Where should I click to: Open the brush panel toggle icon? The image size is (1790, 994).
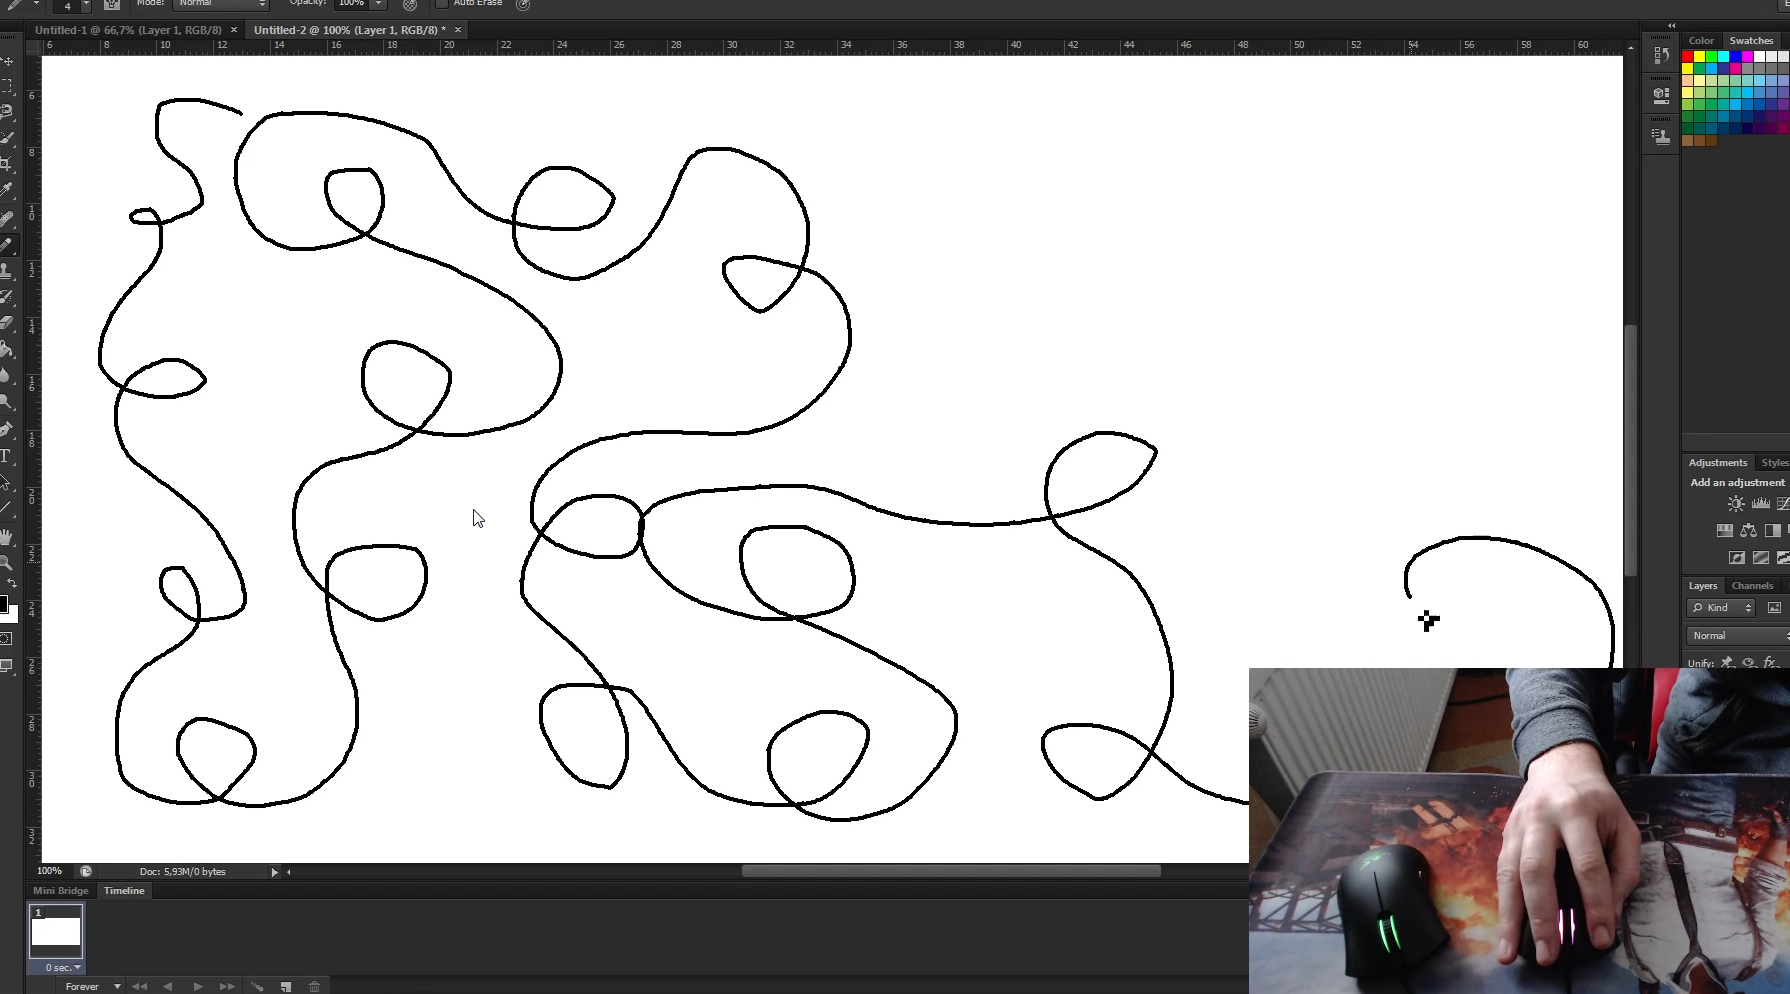click(x=112, y=5)
